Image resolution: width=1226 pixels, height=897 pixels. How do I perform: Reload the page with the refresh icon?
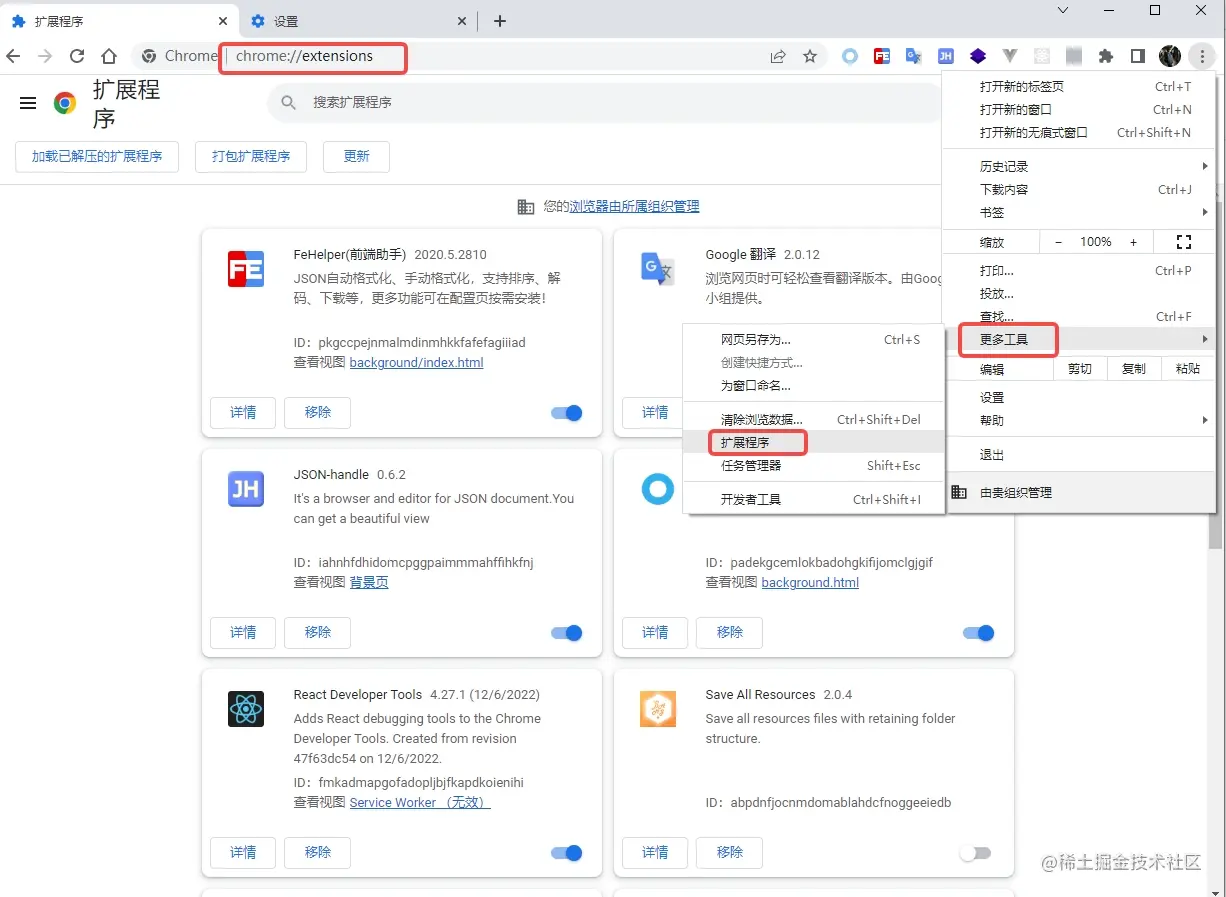[x=77, y=56]
